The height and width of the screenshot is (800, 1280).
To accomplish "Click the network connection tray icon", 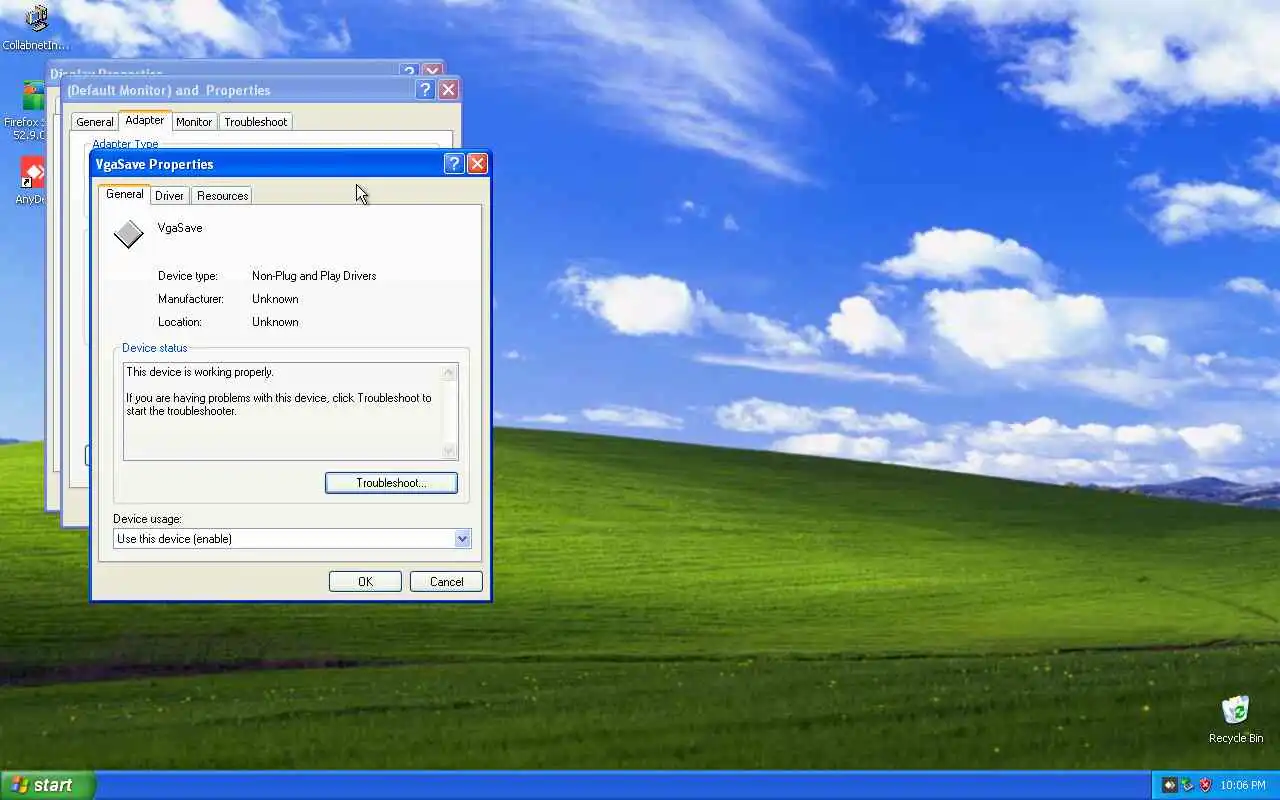I will click(1187, 785).
